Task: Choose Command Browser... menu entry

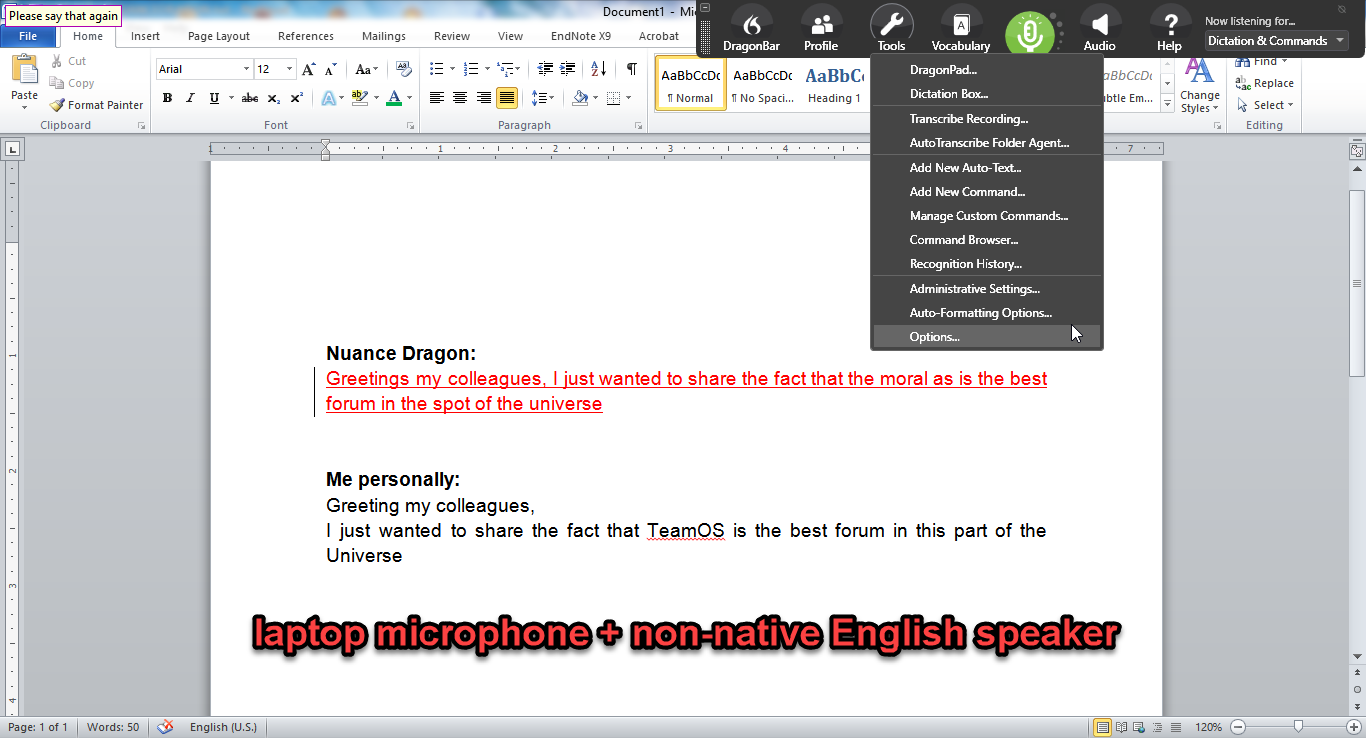Action: coord(986,240)
